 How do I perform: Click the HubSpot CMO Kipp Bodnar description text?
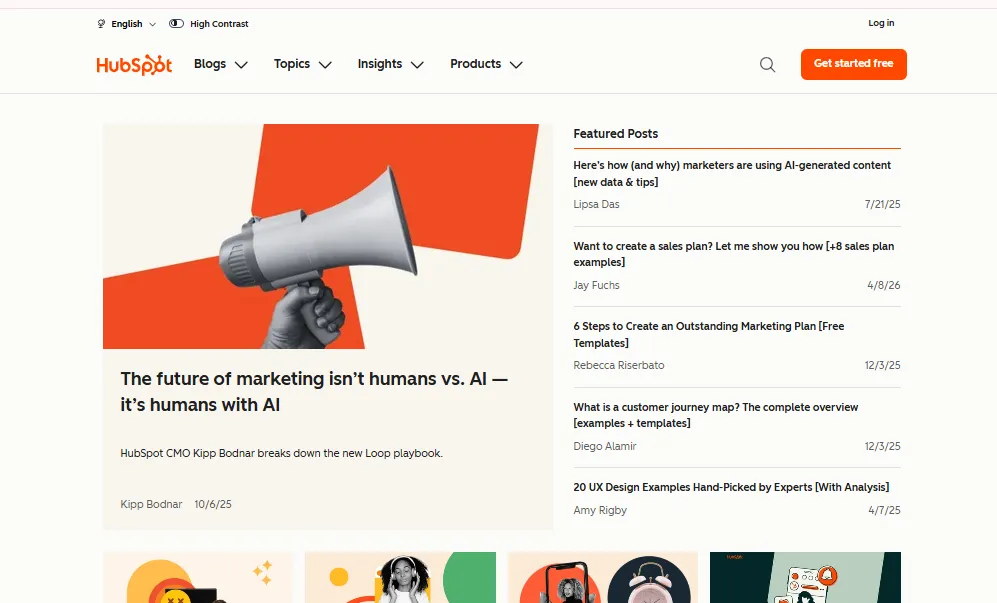click(x=282, y=454)
